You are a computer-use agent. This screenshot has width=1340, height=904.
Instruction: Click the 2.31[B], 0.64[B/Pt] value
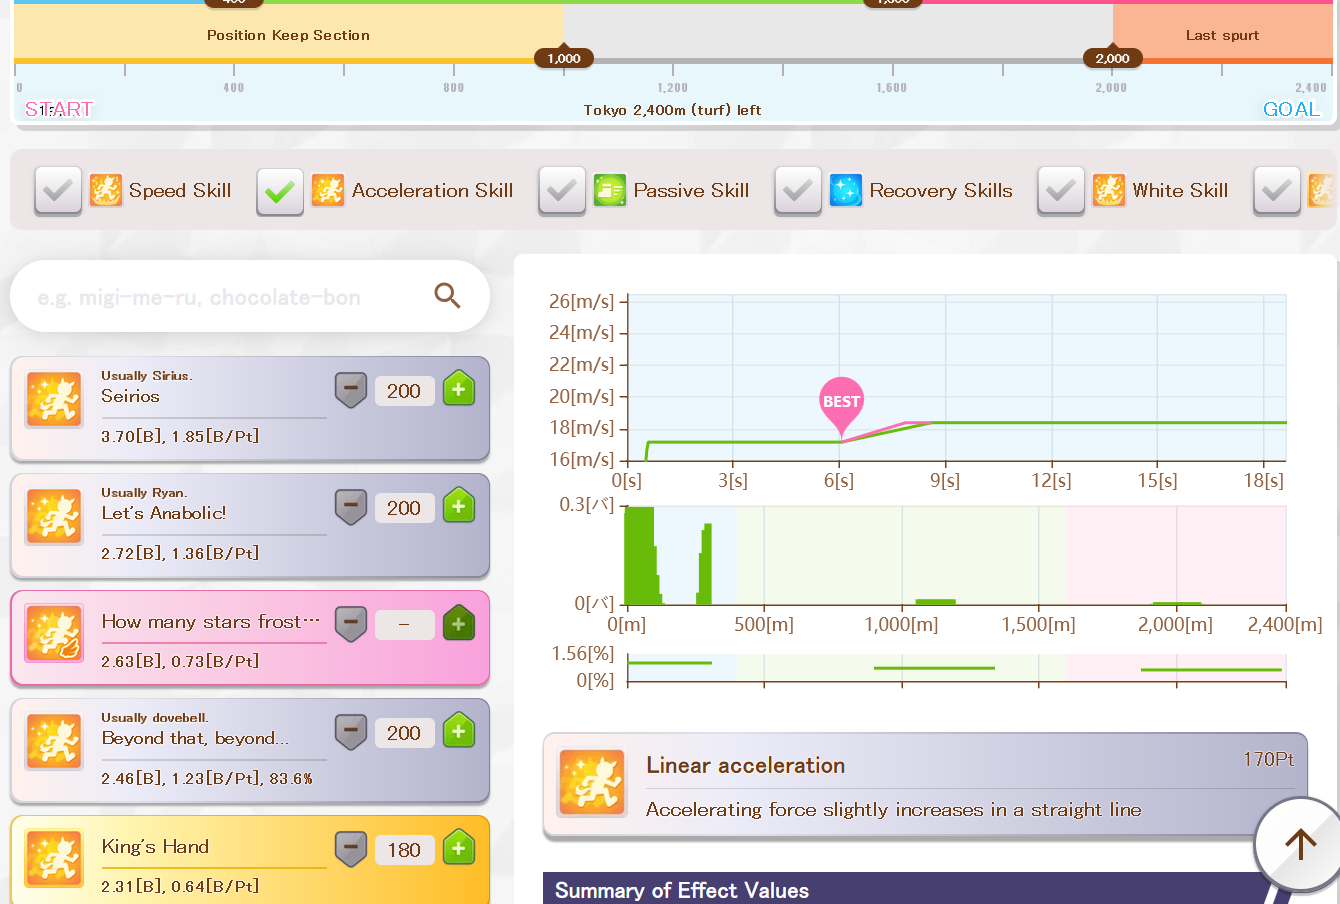click(180, 886)
